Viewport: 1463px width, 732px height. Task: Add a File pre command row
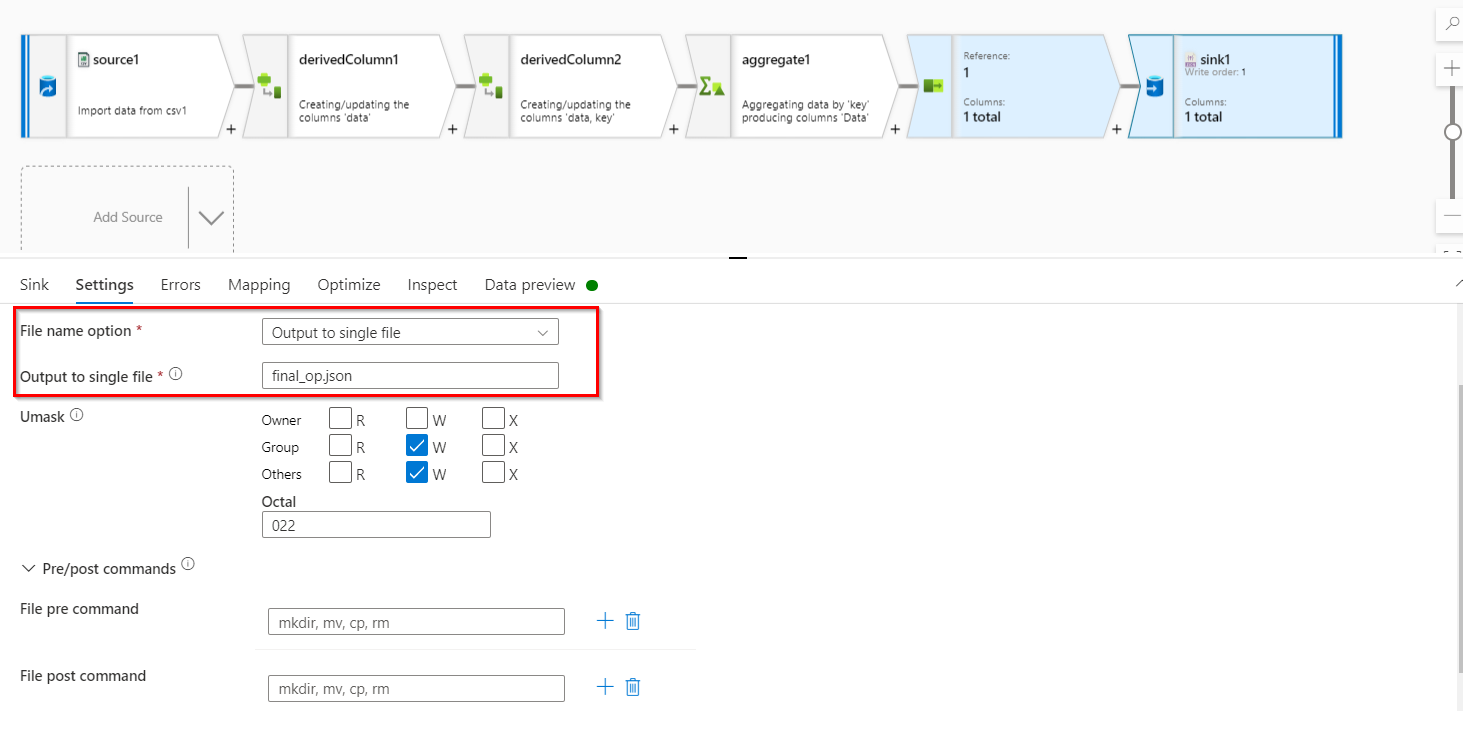coord(604,621)
